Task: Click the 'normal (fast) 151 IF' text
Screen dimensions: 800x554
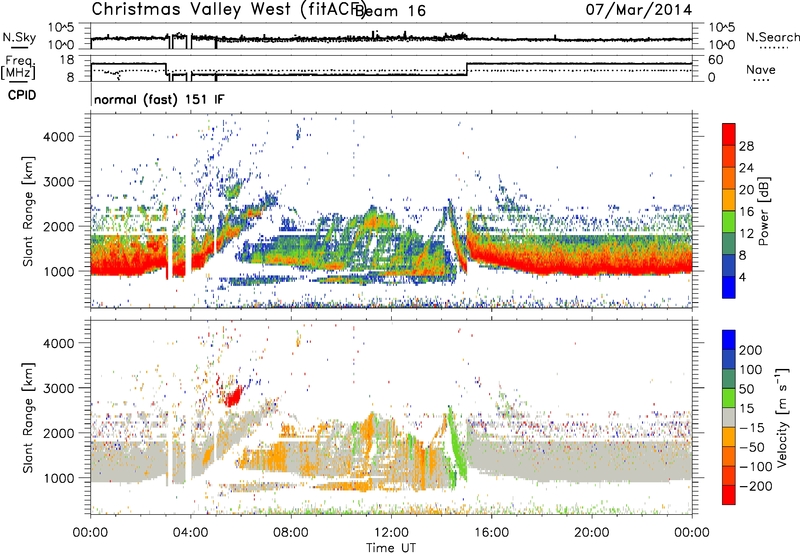Action: (x=159, y=99)
